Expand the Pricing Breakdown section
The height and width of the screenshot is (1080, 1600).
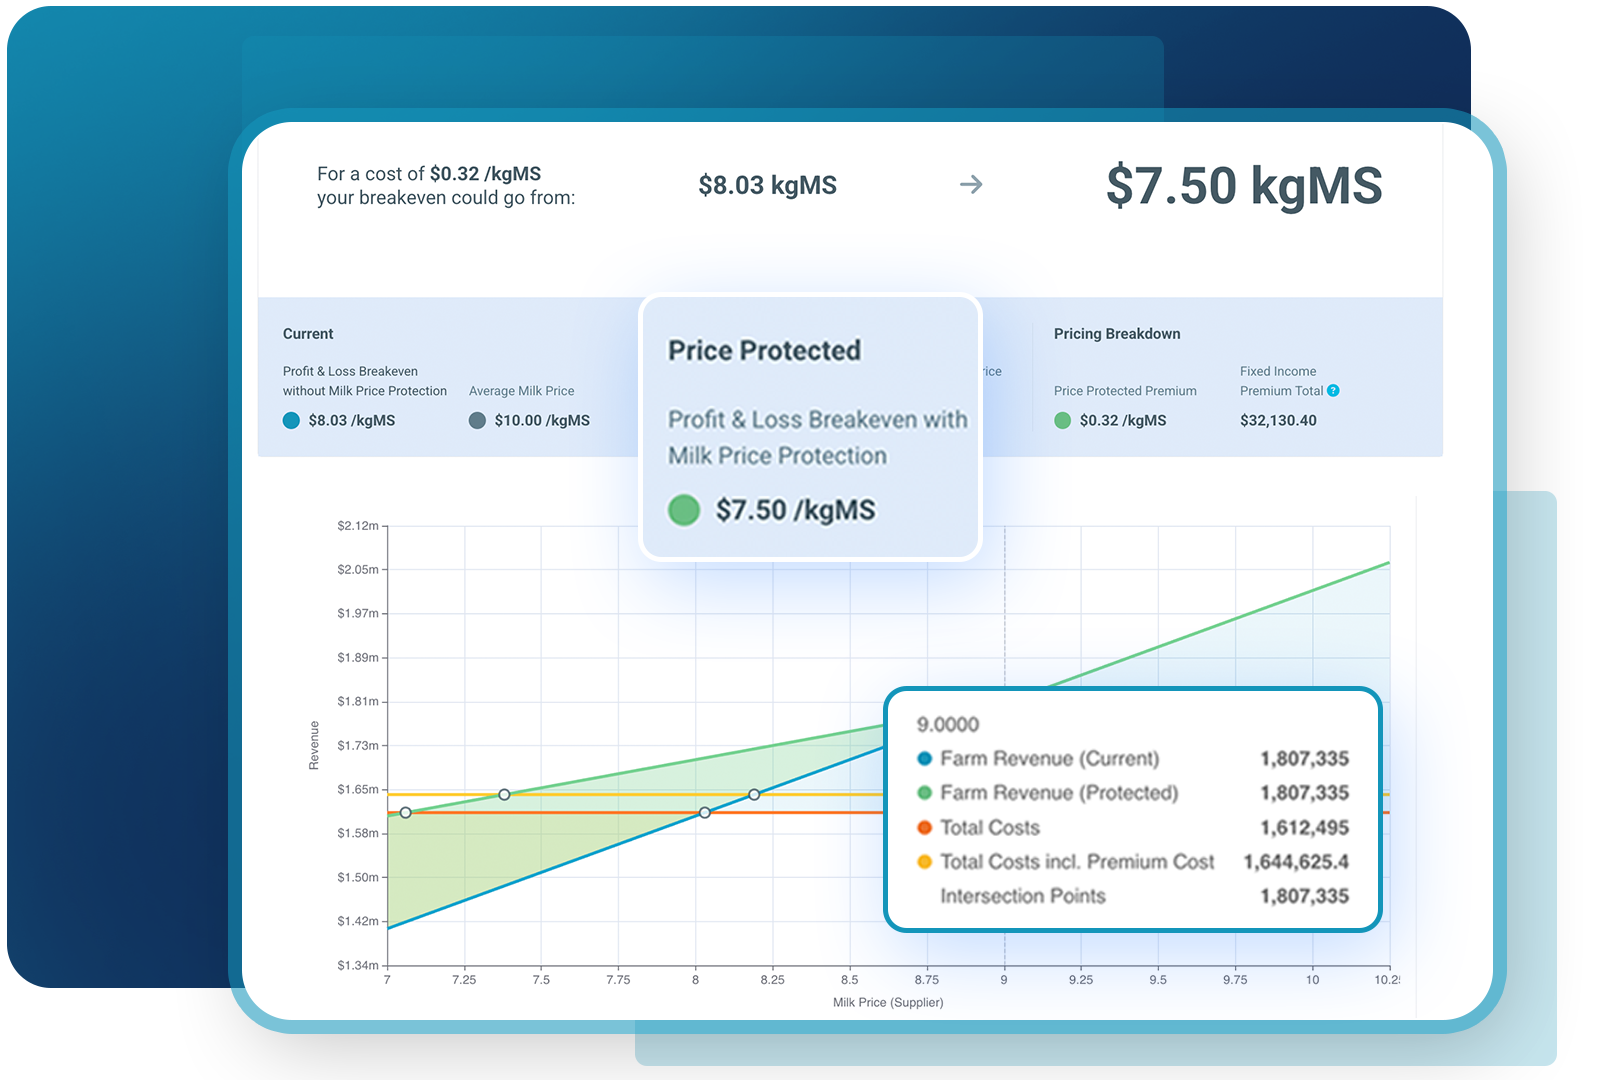click(x=1117, y=333)
